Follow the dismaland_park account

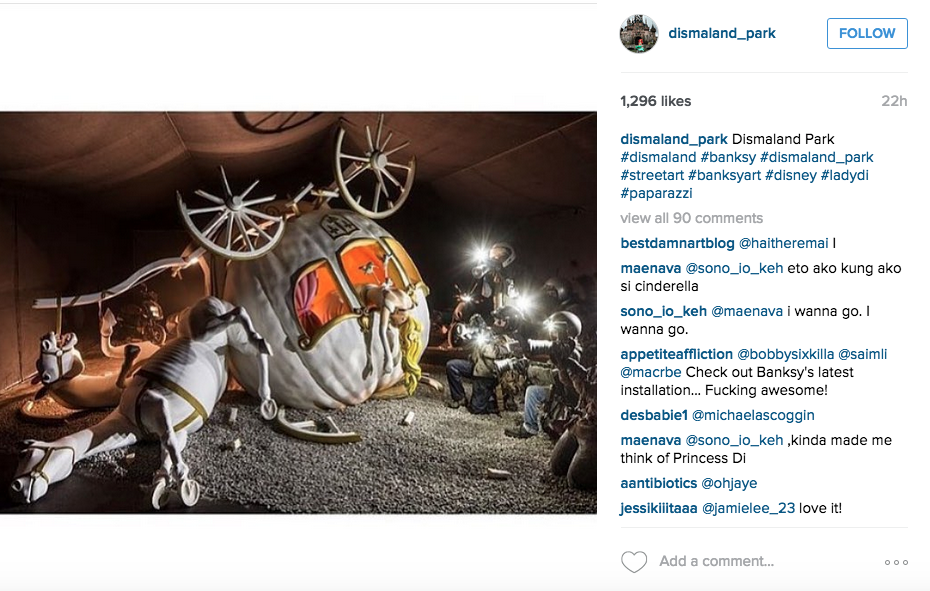pos(867,33)
